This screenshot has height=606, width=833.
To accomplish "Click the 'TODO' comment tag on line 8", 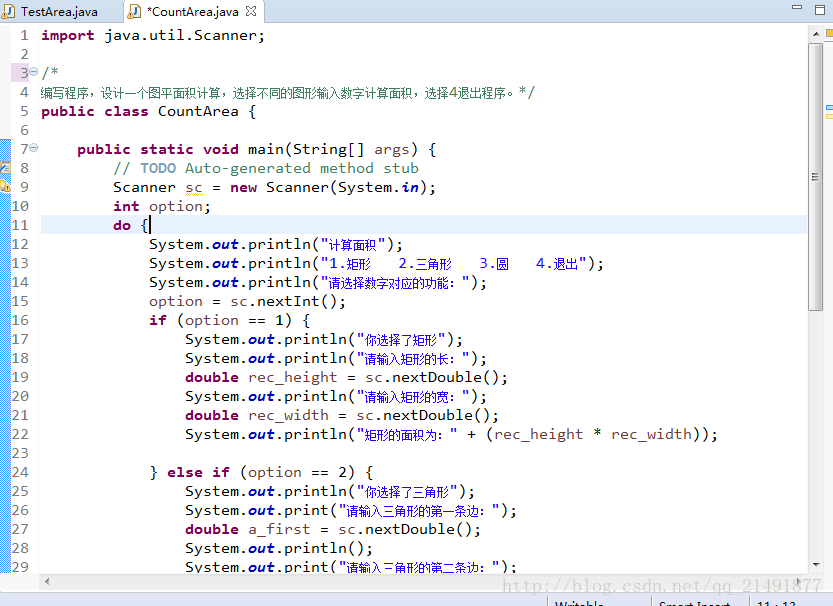I will point(158,168).
